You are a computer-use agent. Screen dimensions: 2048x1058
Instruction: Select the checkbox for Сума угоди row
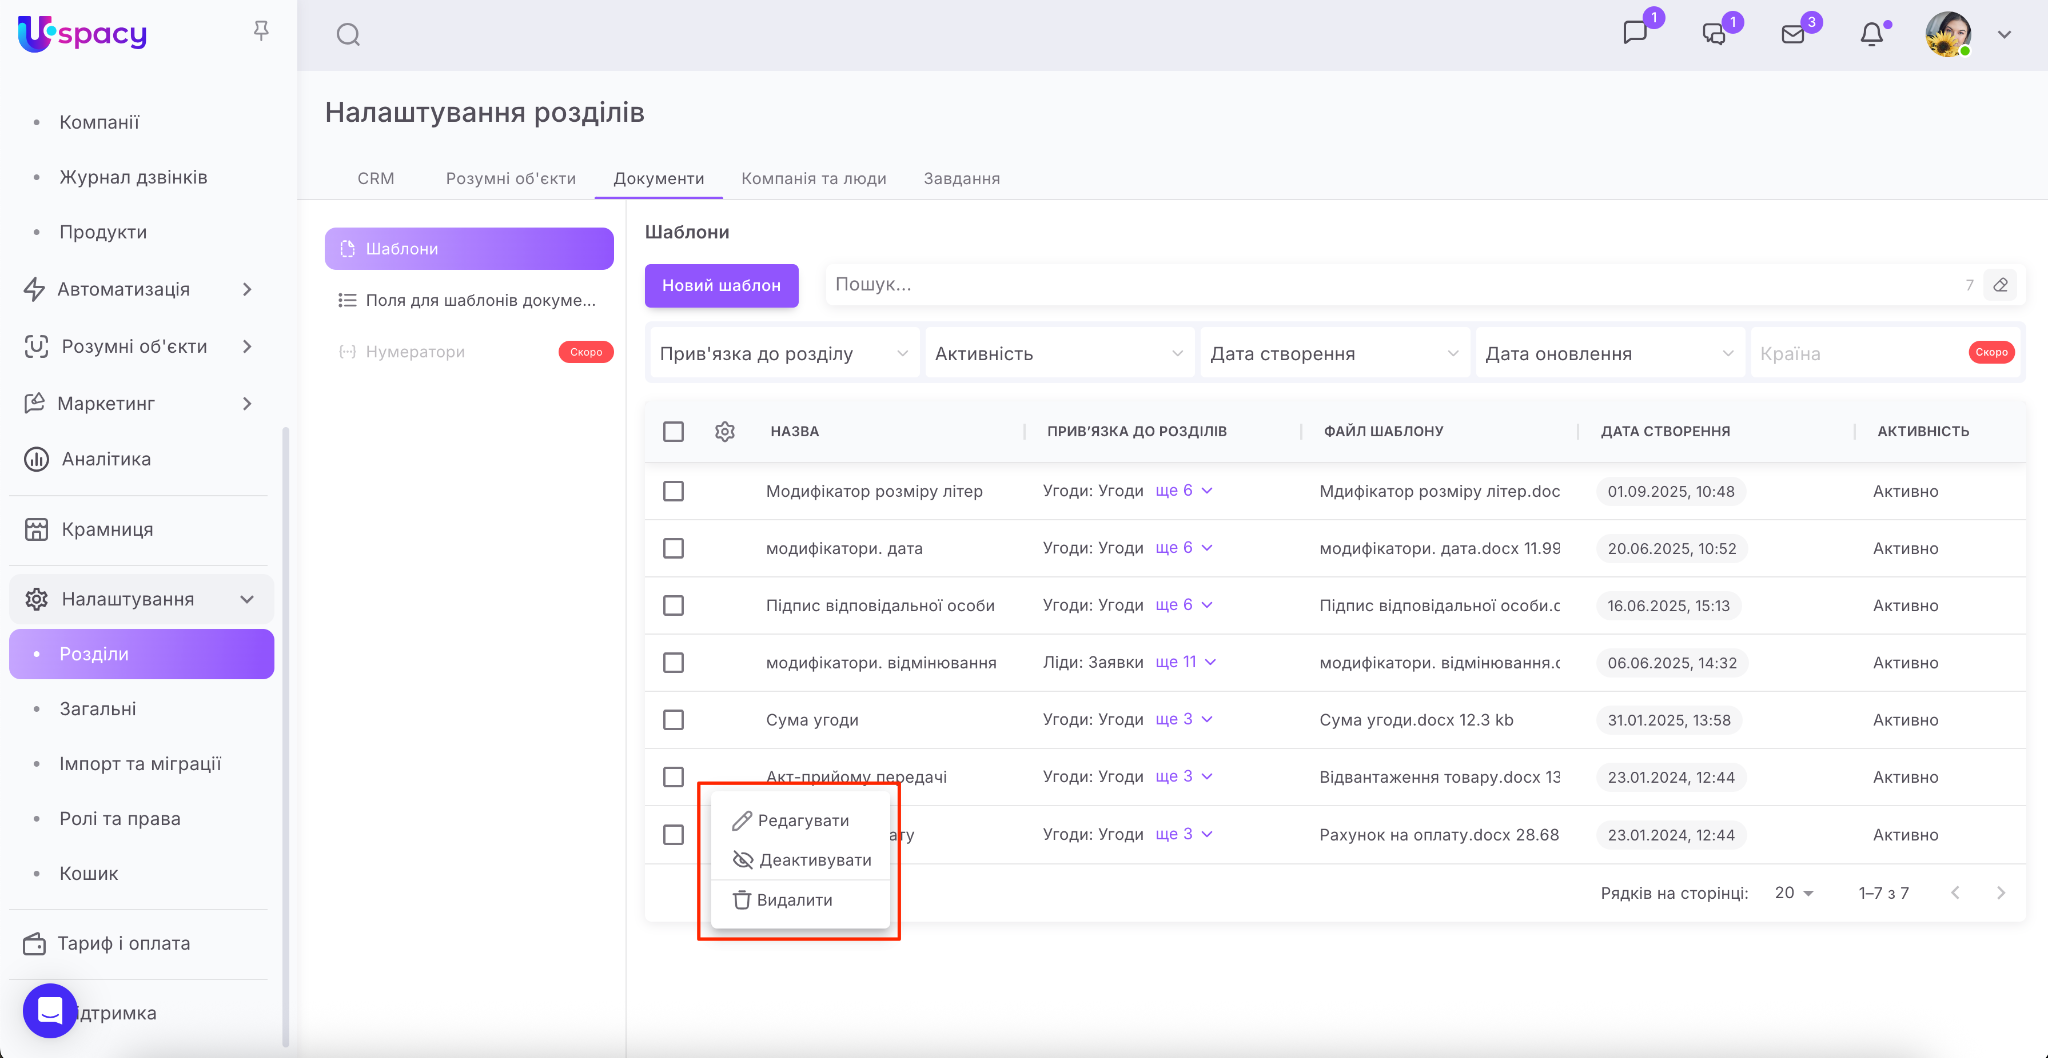point(674,720)
